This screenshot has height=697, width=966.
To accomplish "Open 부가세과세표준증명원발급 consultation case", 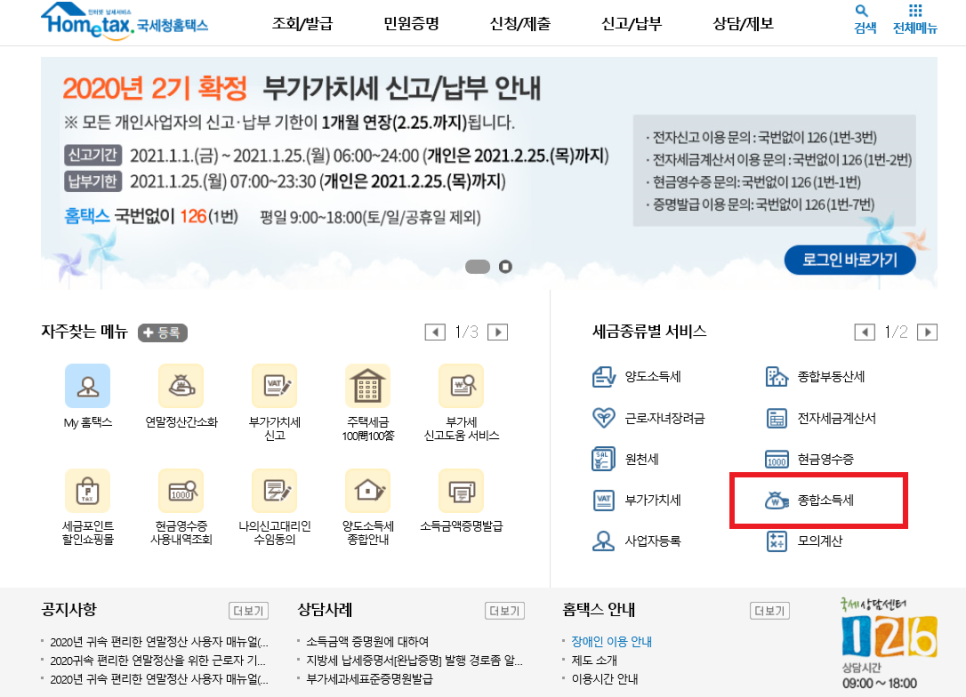I will 369,679.
